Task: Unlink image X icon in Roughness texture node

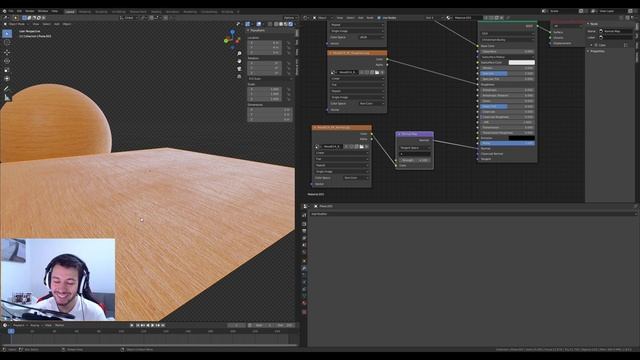Action: [382, 72]
